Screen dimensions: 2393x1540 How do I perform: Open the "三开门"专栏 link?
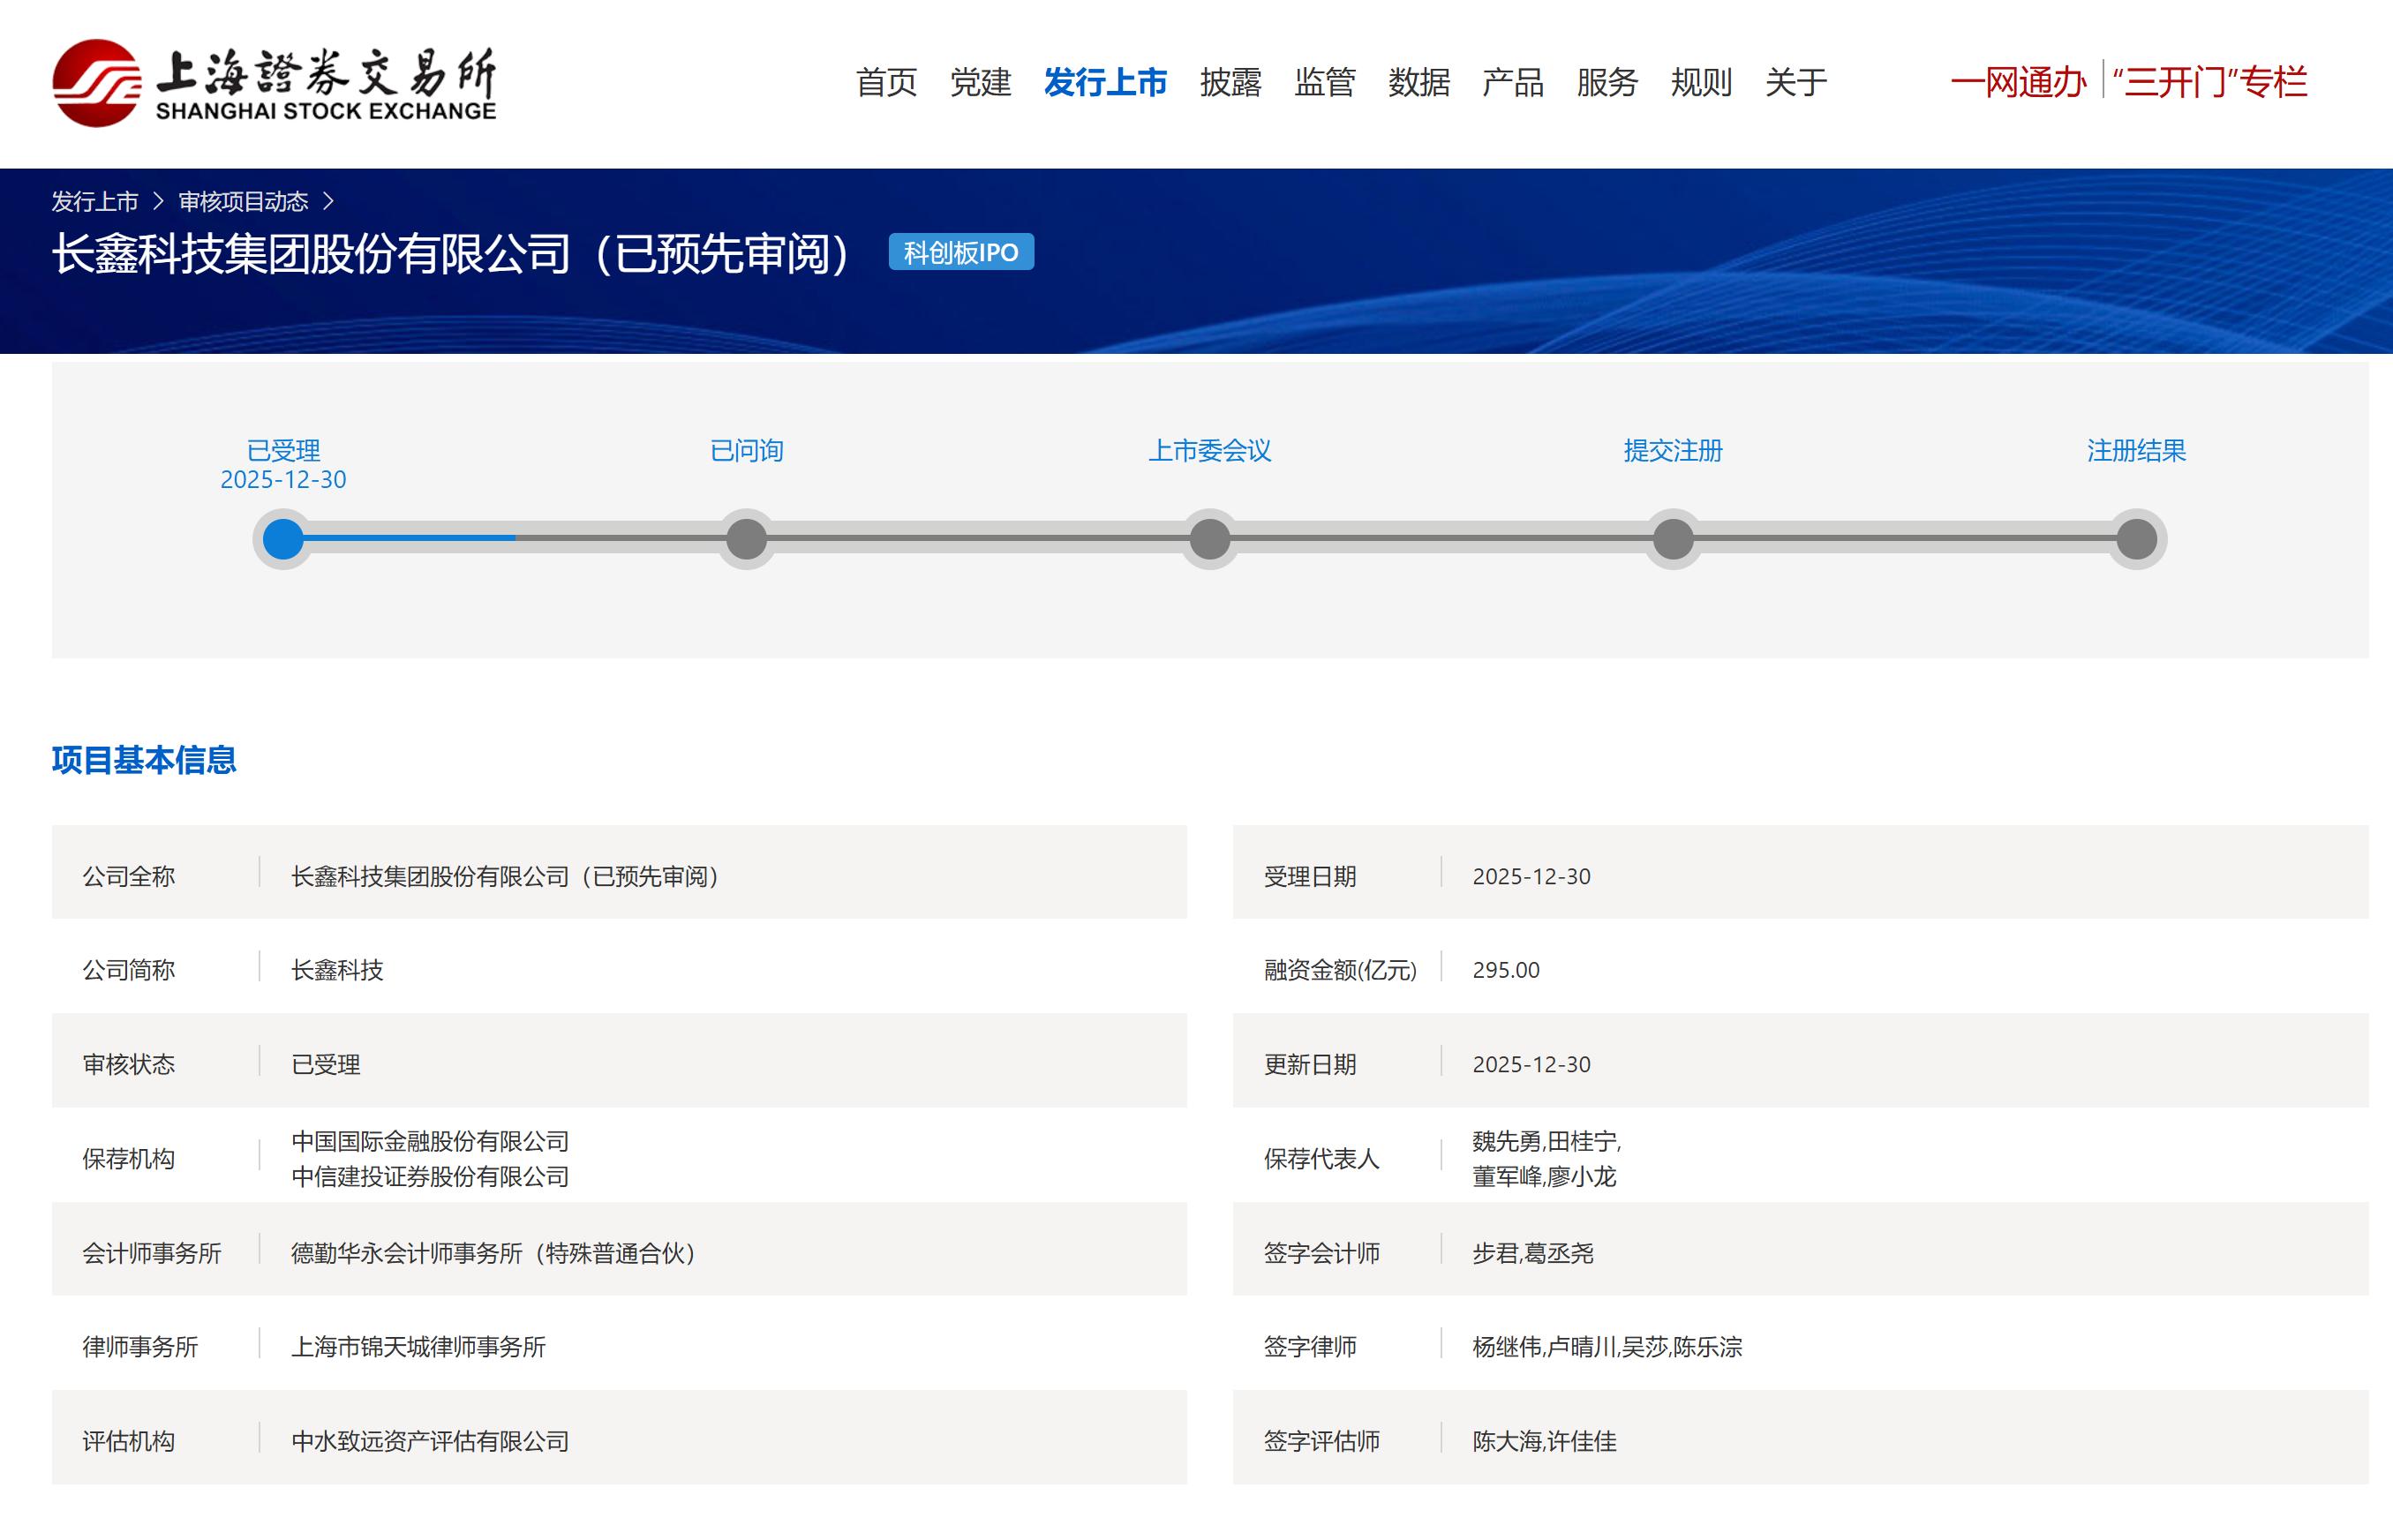click(x=2210, y=82)
